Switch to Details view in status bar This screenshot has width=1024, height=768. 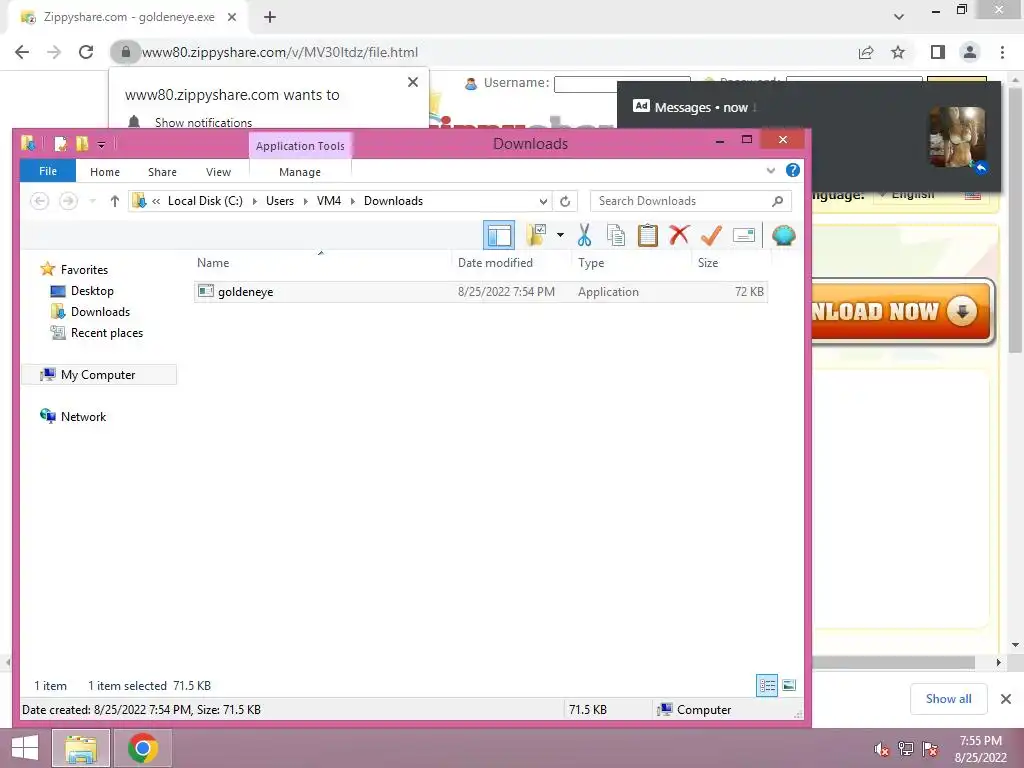(x=767, y=685)
